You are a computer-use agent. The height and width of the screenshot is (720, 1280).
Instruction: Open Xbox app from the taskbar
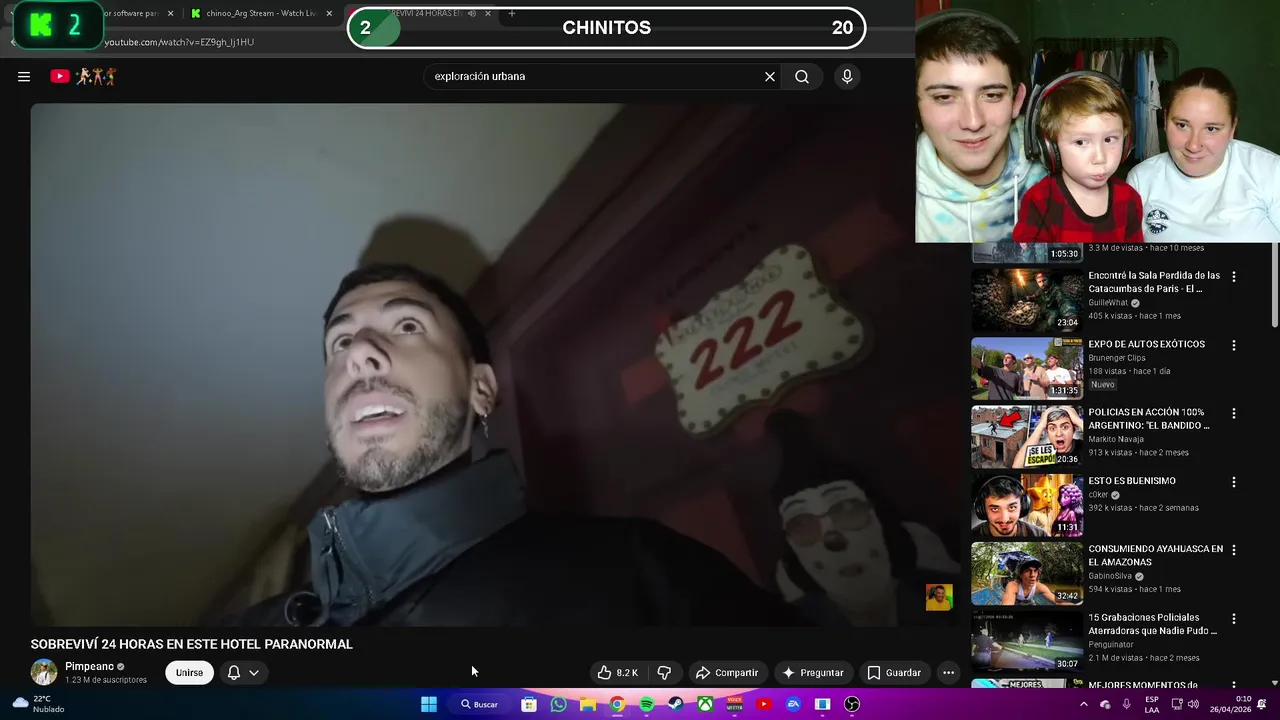tap(705, 704)
